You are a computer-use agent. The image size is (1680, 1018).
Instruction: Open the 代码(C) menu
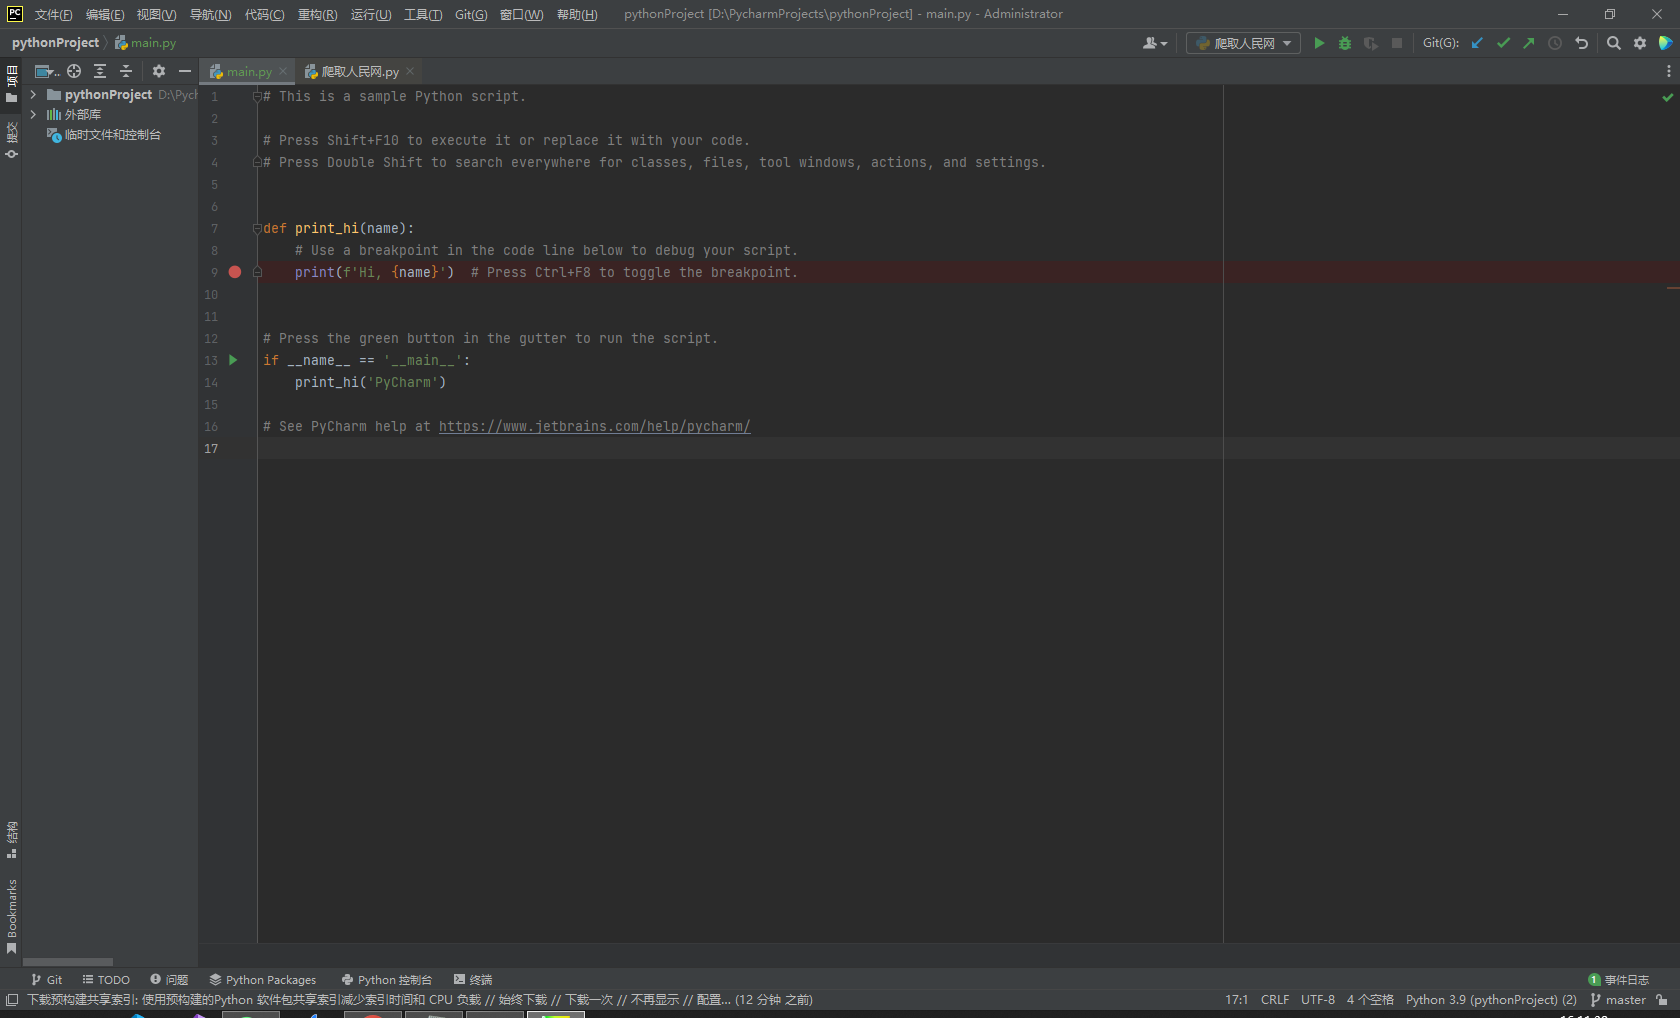tap(264, 14)
